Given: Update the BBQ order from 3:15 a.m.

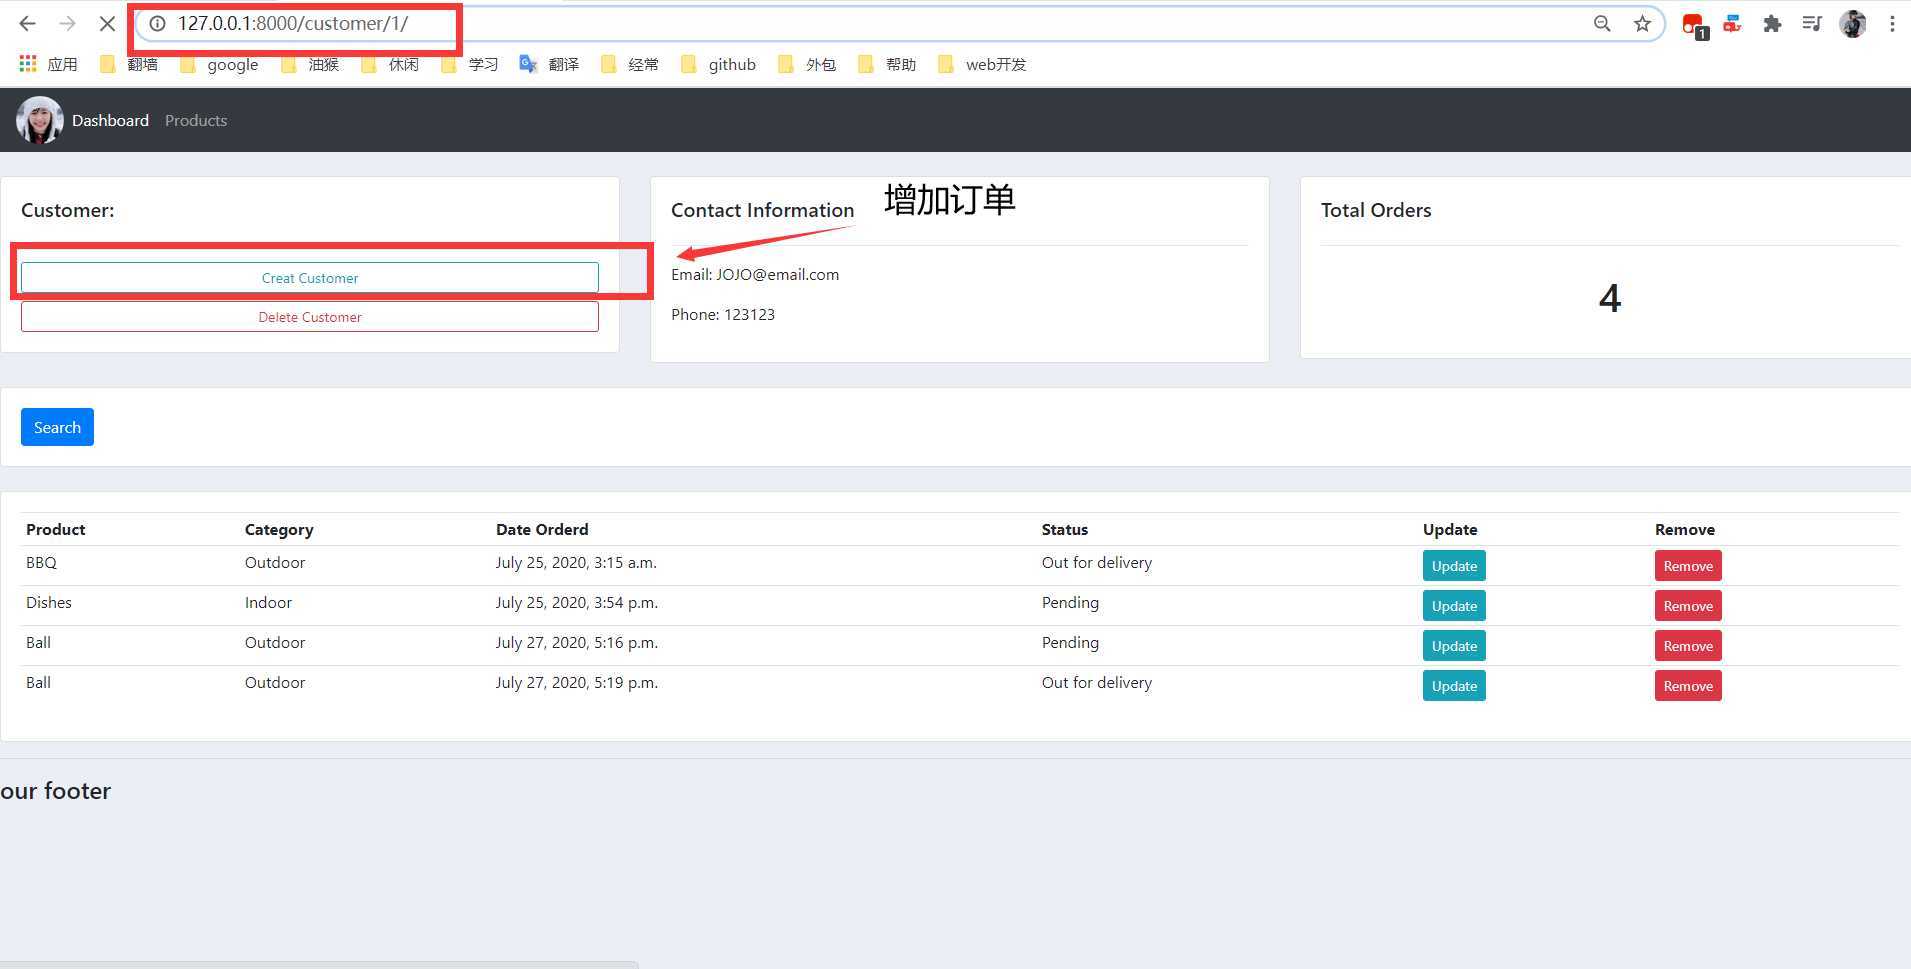Looking at the screenshot, I should pyautogui.click(x=1454, y=566).
